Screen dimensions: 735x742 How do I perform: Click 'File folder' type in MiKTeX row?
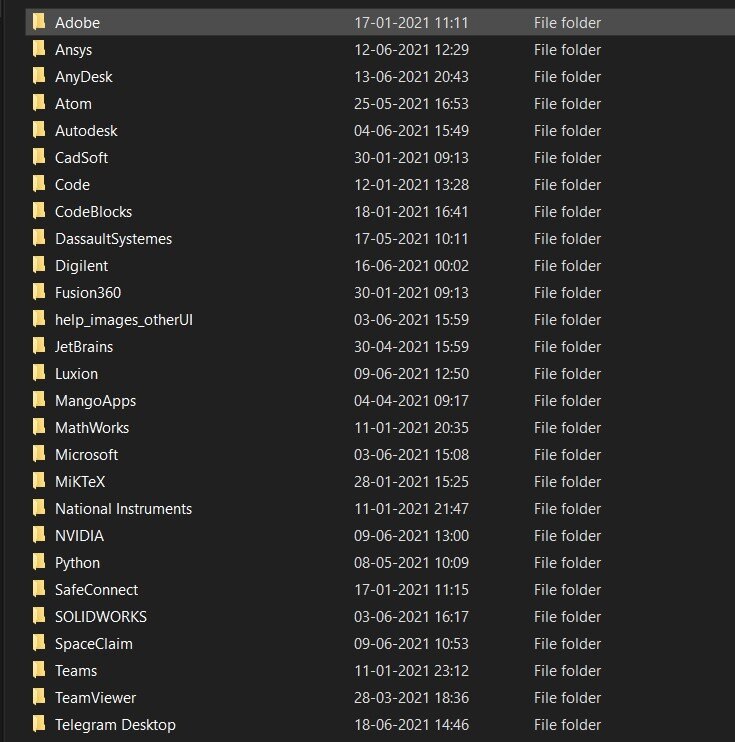point(567,482)
